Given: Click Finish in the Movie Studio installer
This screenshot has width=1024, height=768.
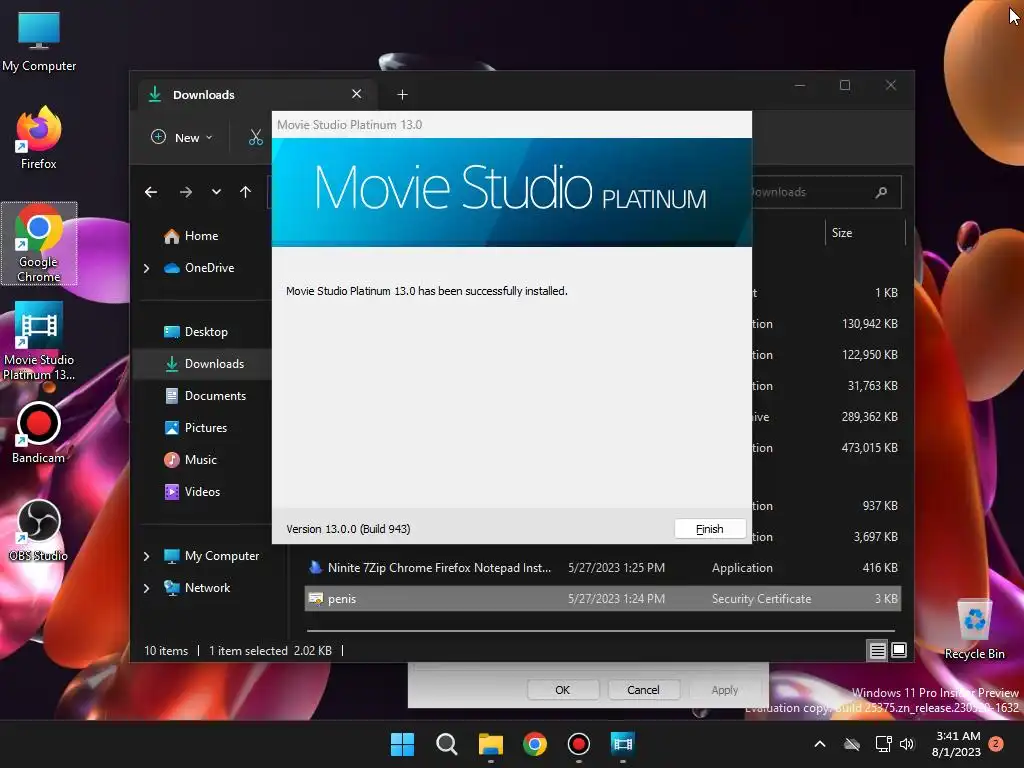Looking at the screenshot, I should tap(709, 529).
